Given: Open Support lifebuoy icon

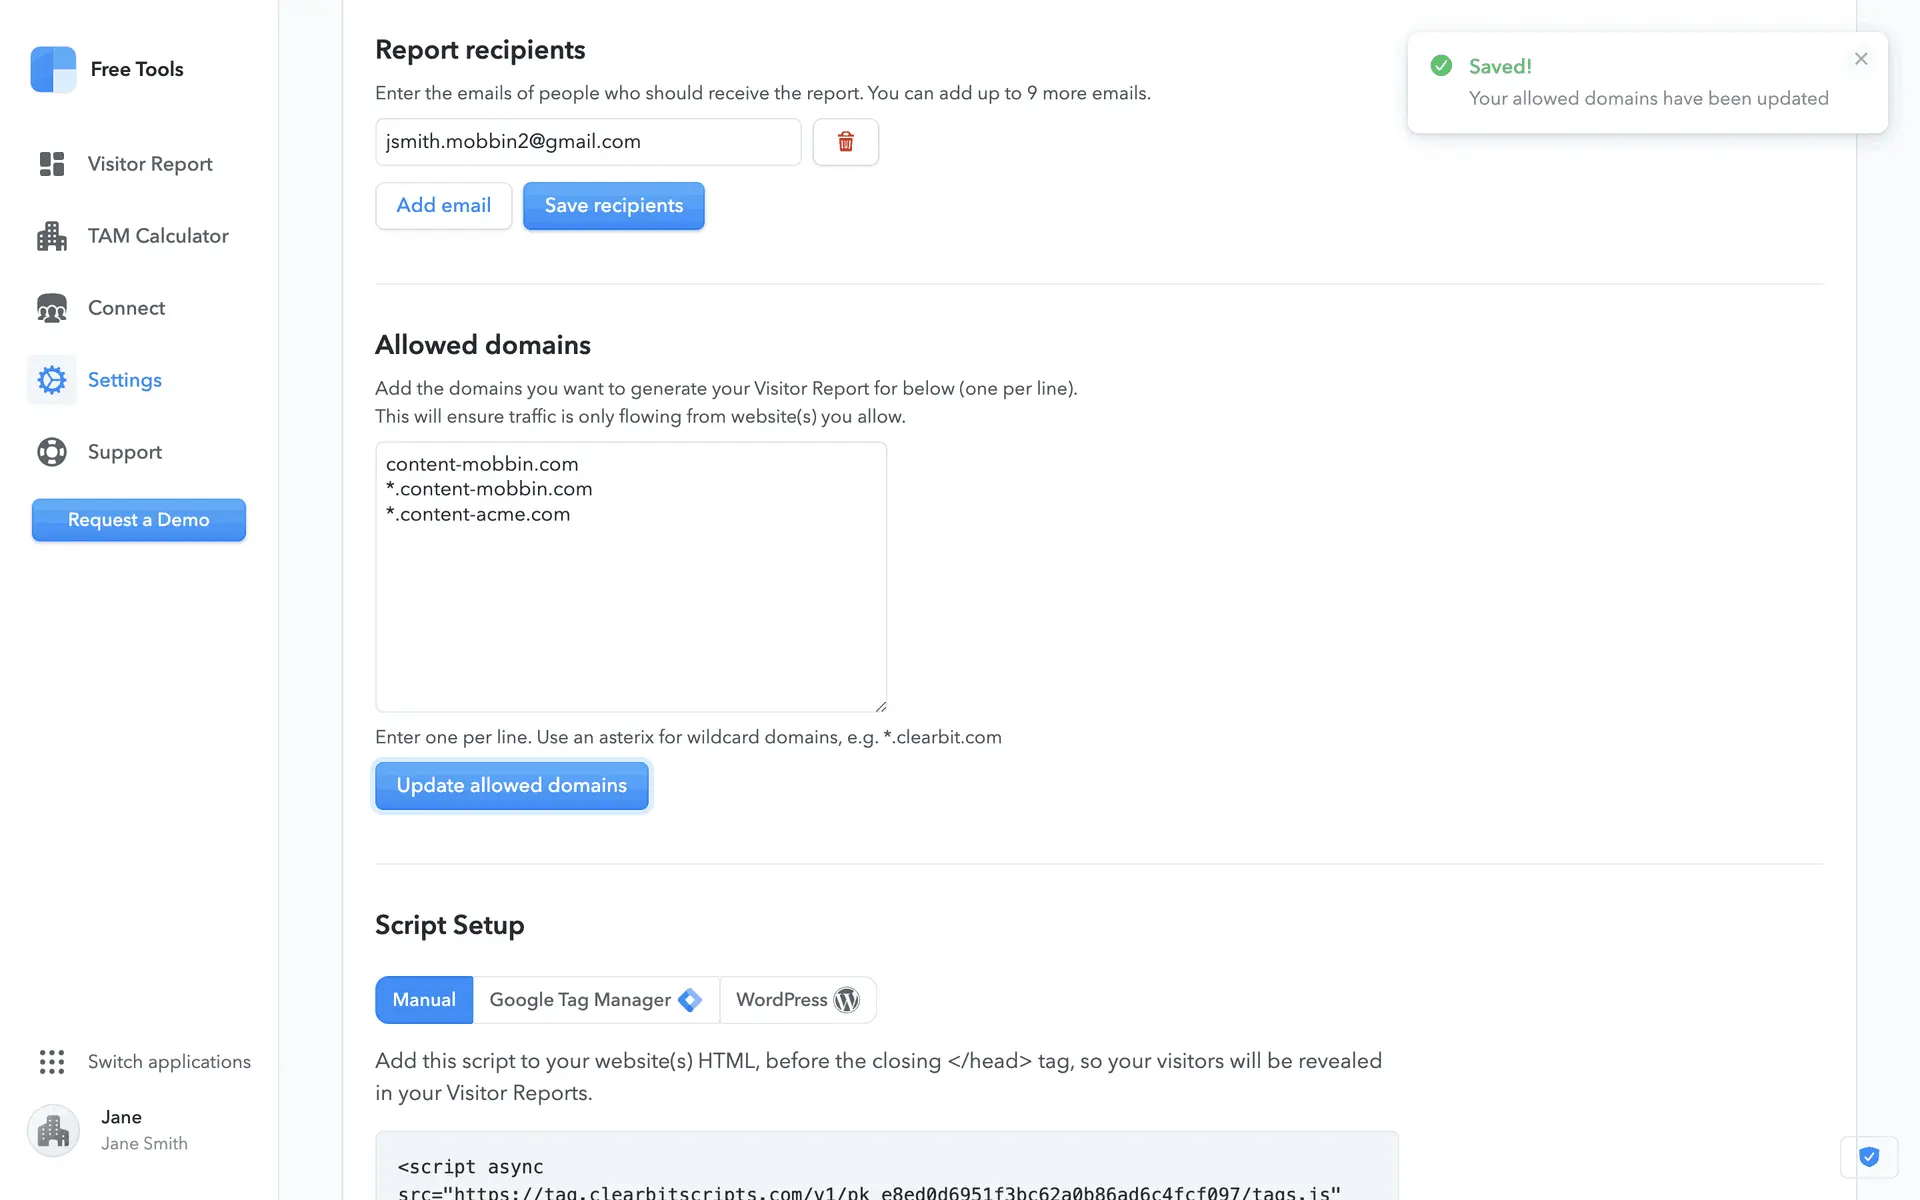Looking at the screenshot, I should (x=52, y=452).
